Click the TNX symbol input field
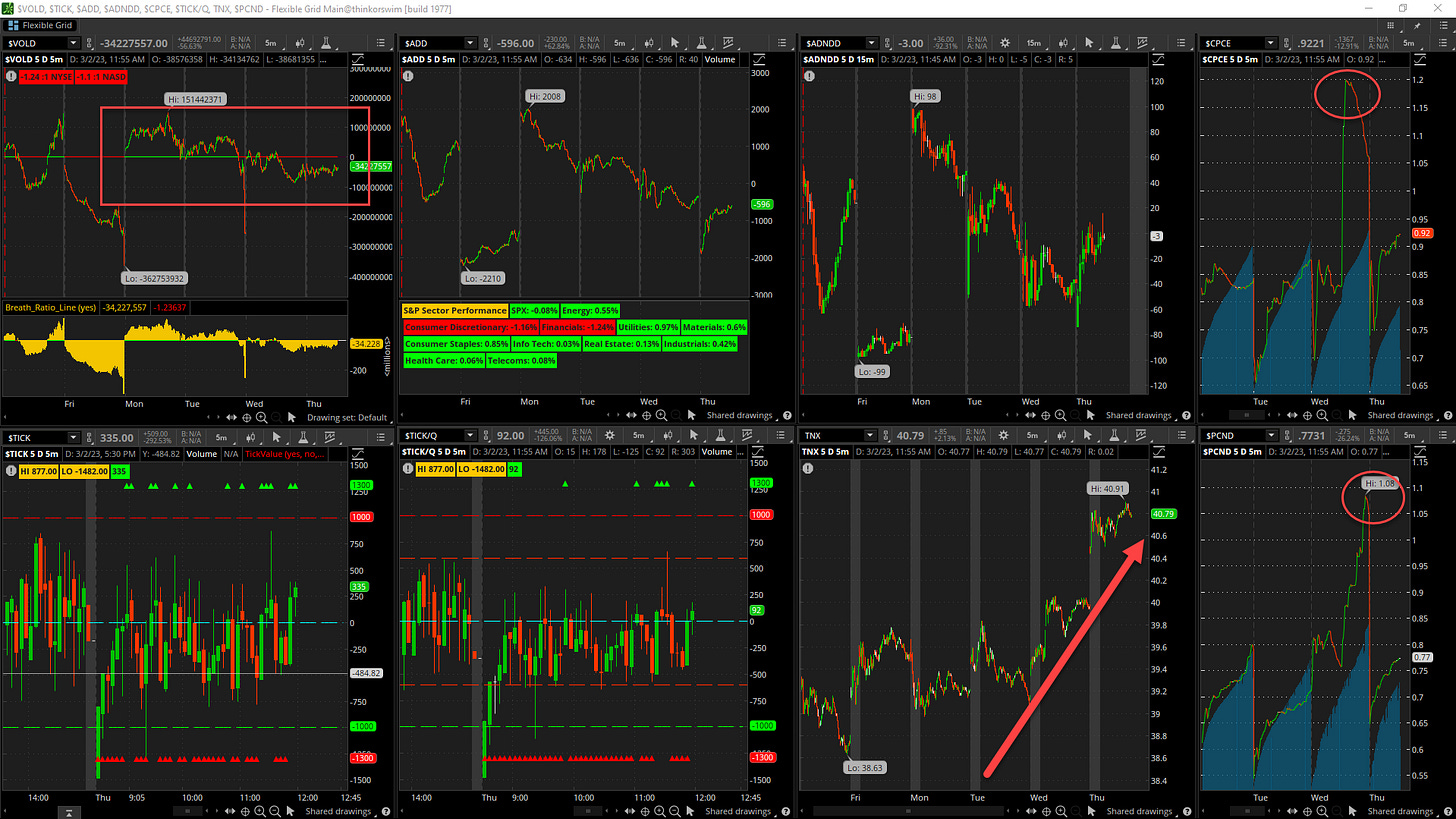 point(830,437)
